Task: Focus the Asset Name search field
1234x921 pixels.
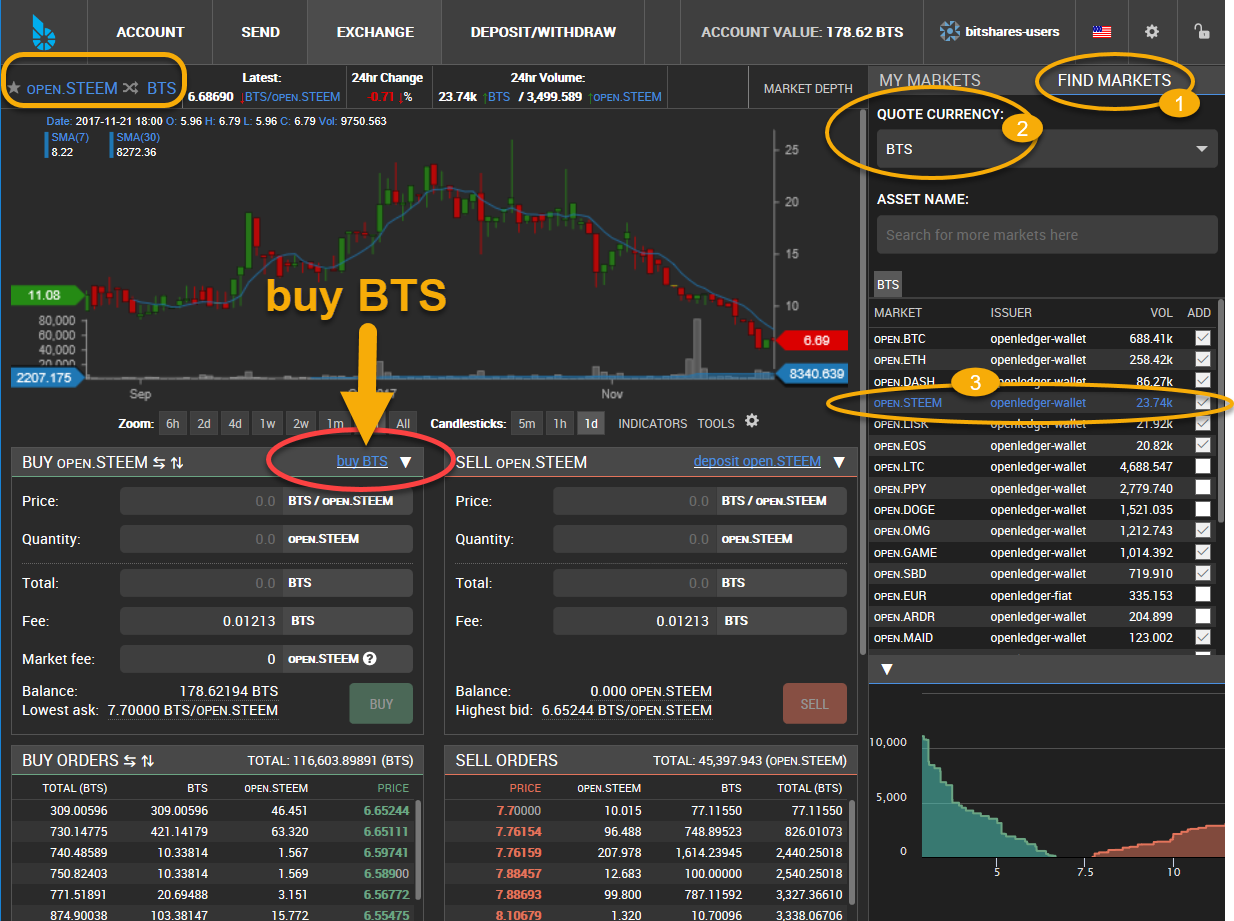Action: click(x=1047, y=235)
